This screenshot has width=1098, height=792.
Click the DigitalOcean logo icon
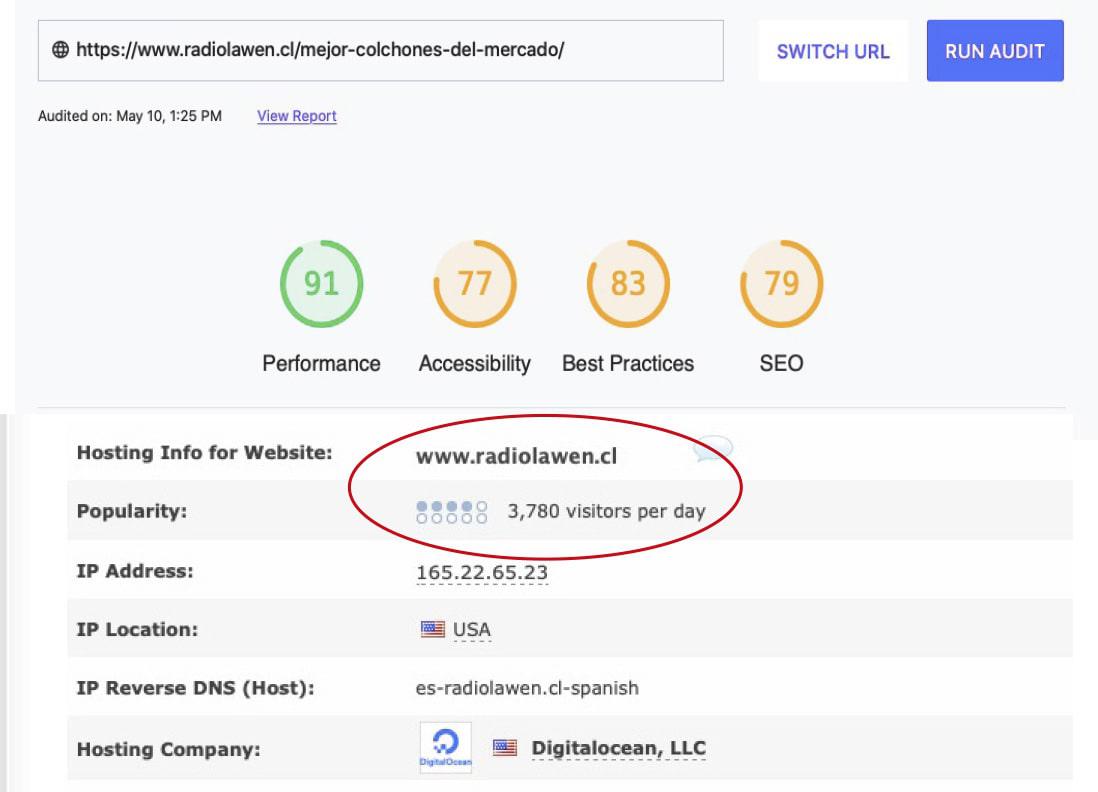coord(445,748)
